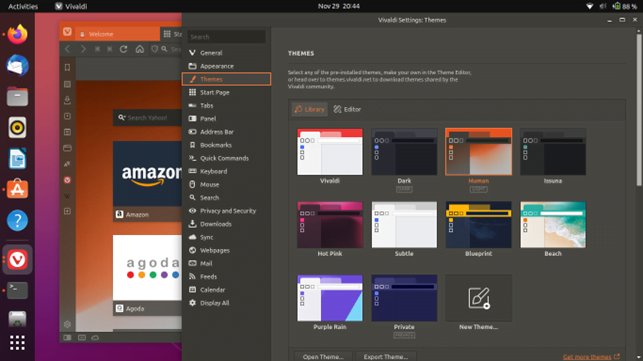643x361 pixels.
Task: Open Quick Commands settings category
Action: click(226, 158)
